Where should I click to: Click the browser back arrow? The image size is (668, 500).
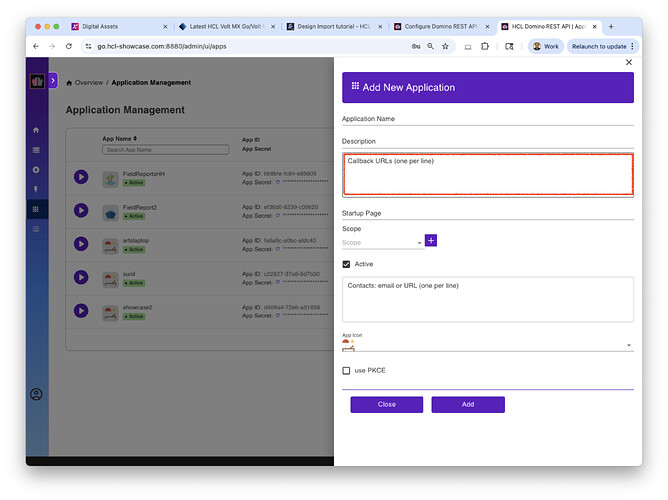pyautogui.click(x=36, y=46)
